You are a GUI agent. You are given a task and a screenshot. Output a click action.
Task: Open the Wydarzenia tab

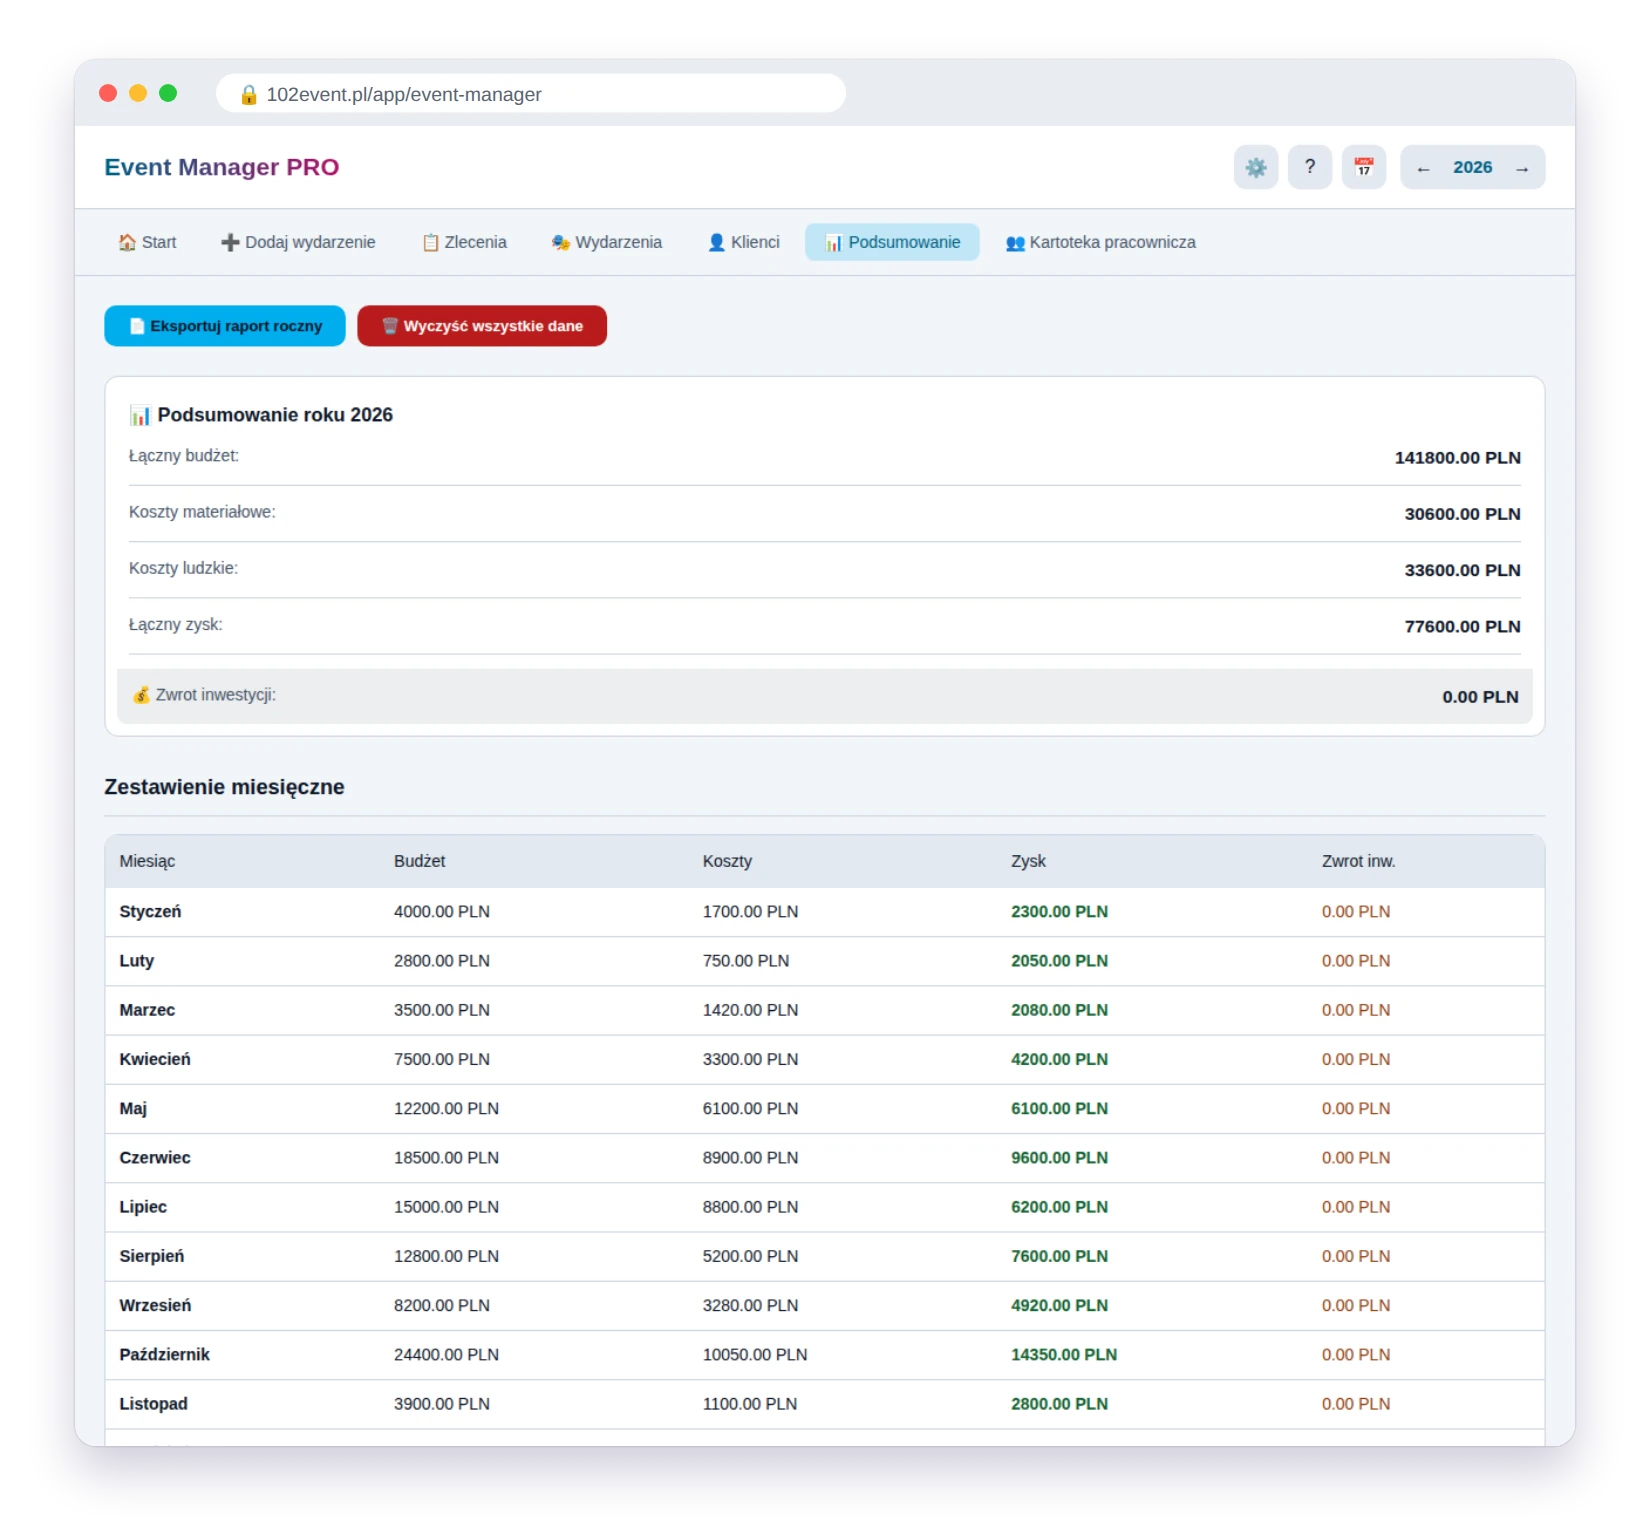click(607, 242)
